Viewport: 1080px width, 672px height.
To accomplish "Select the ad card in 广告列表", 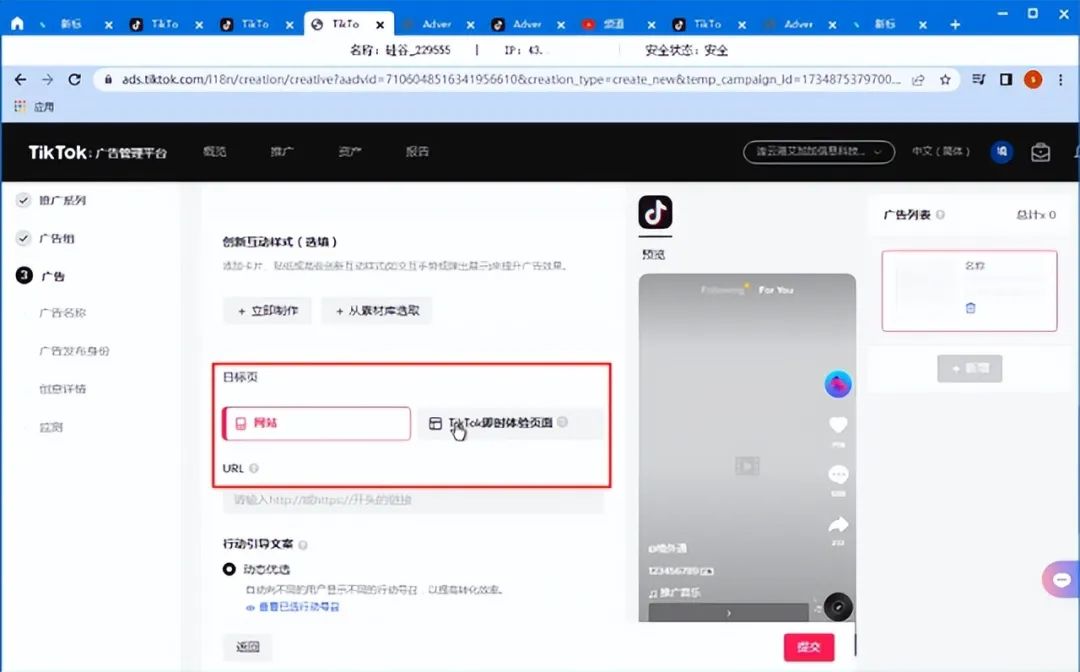I will point(969,291).
